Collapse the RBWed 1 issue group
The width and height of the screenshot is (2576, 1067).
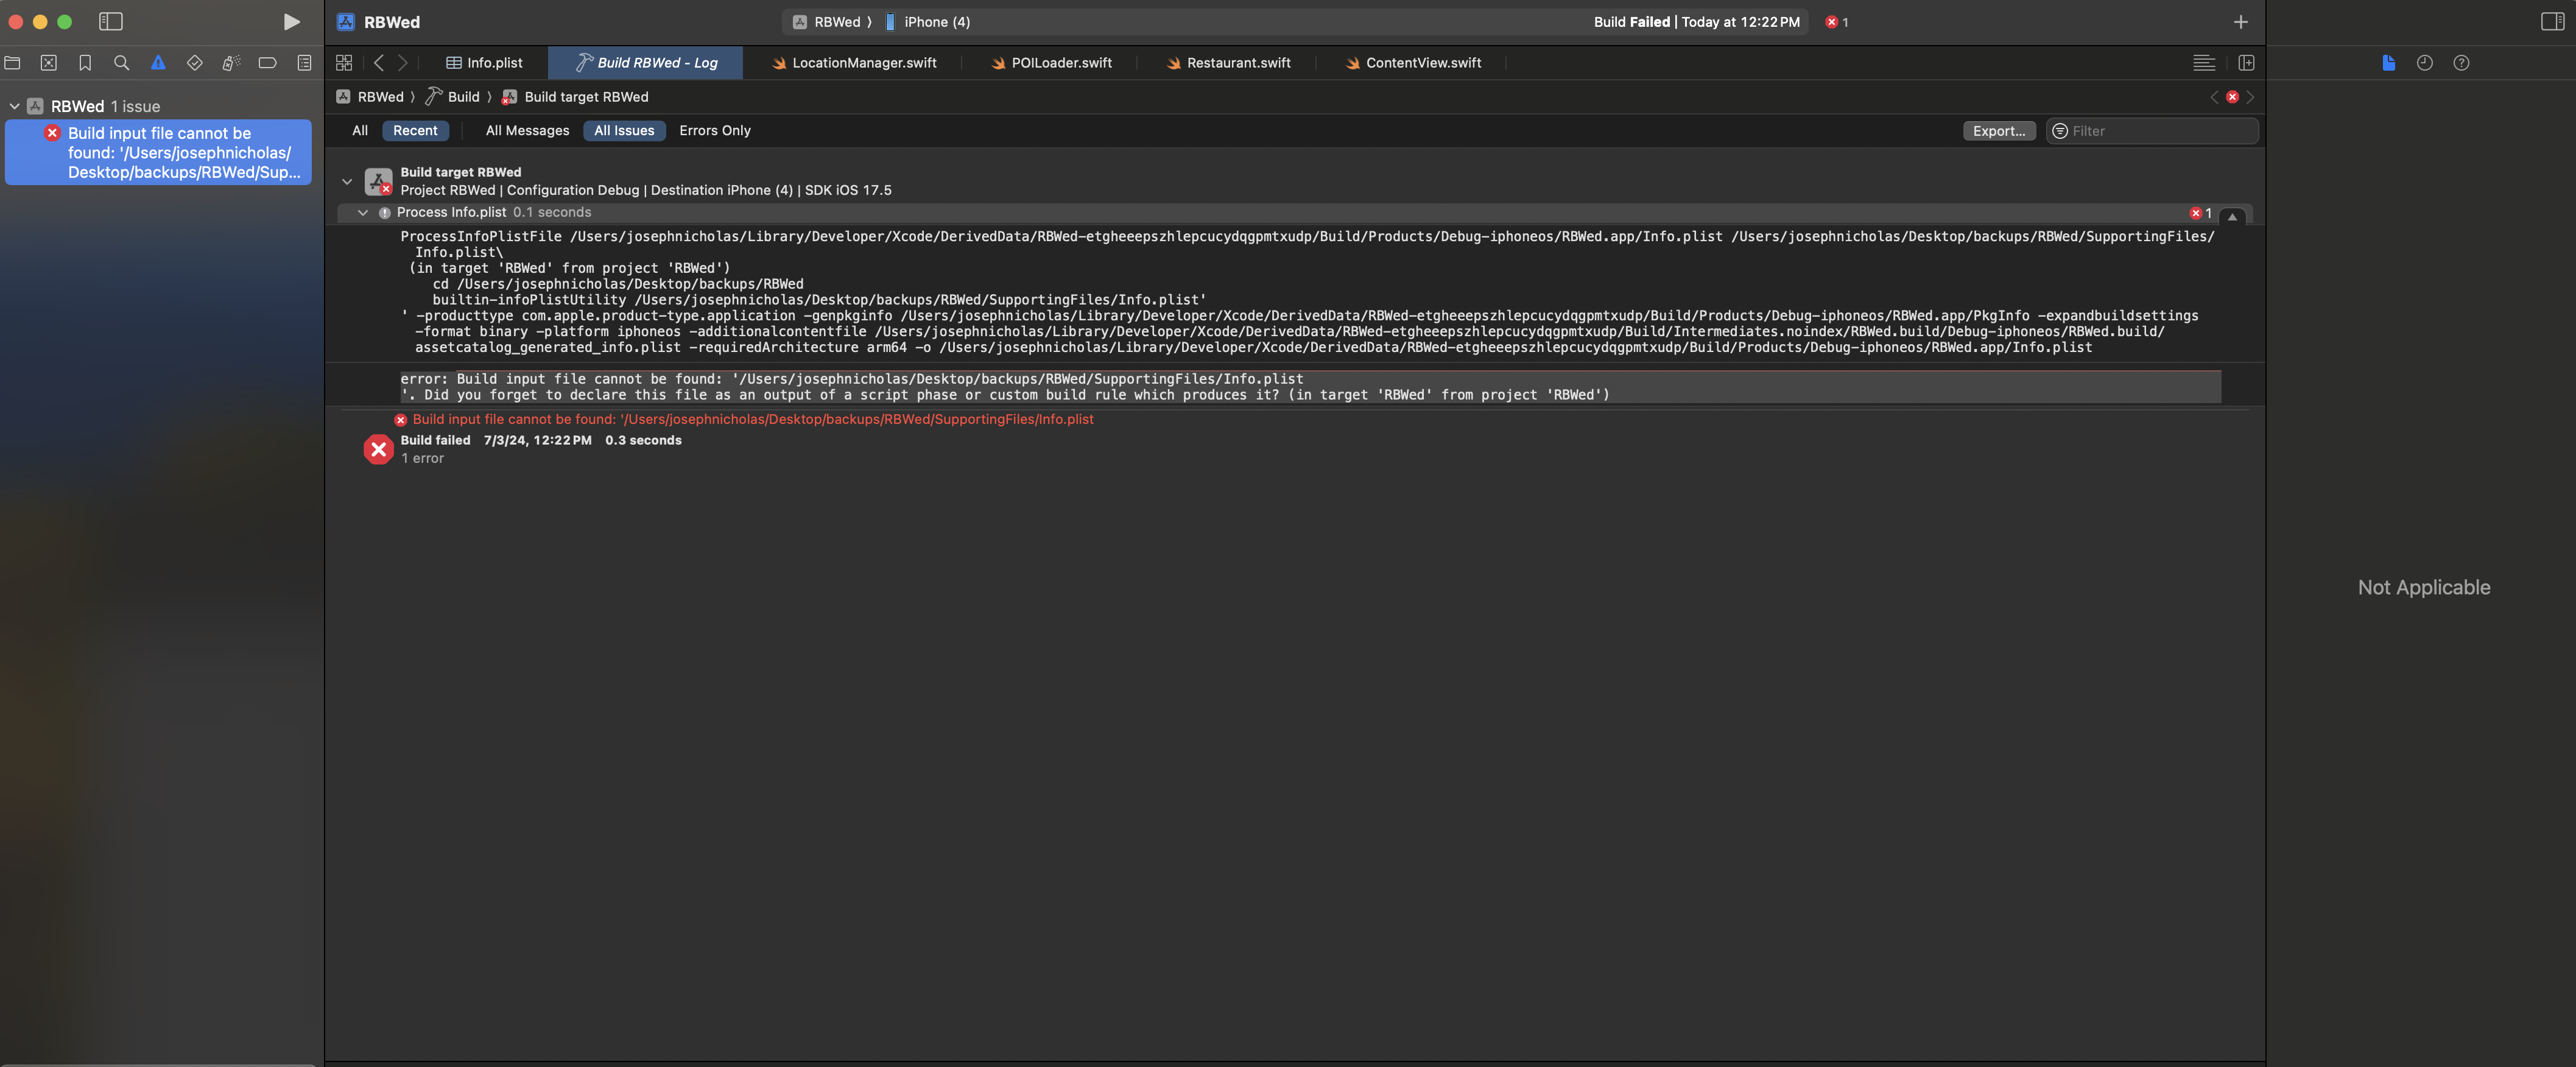click(15, 106)
